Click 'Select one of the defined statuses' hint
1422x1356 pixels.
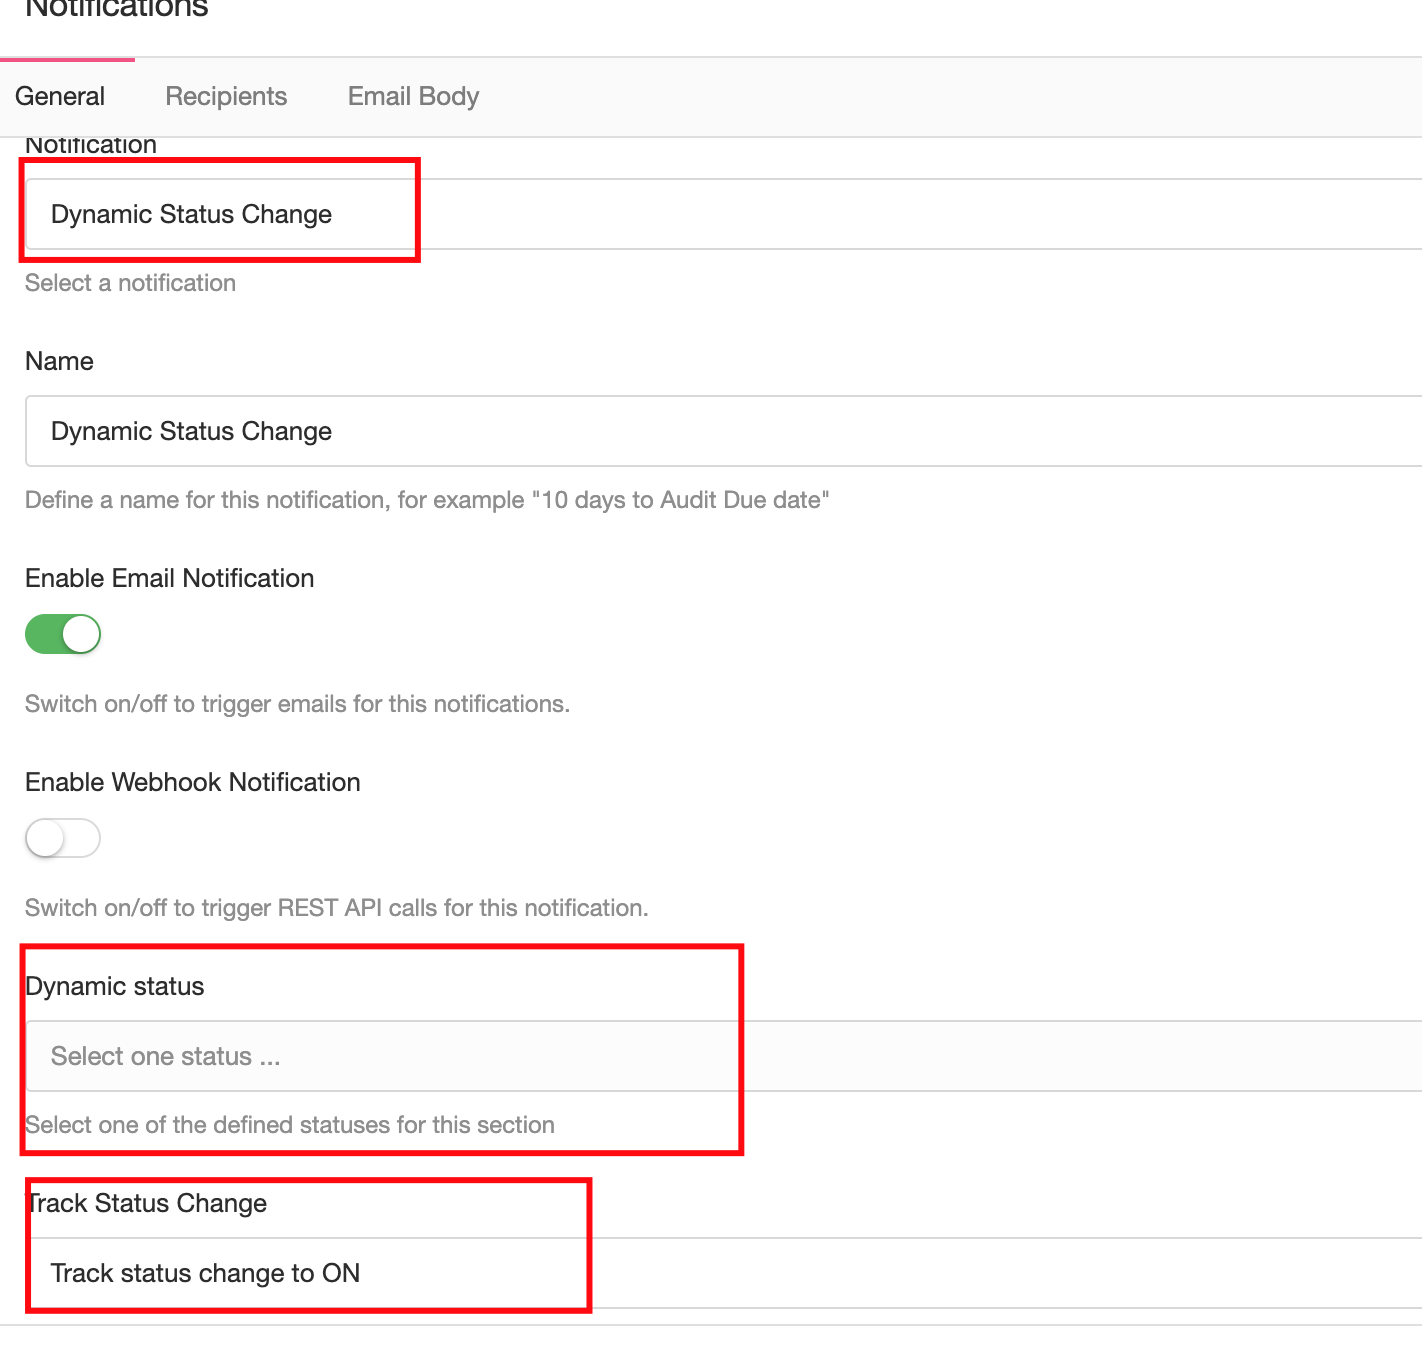(290, 1125)
